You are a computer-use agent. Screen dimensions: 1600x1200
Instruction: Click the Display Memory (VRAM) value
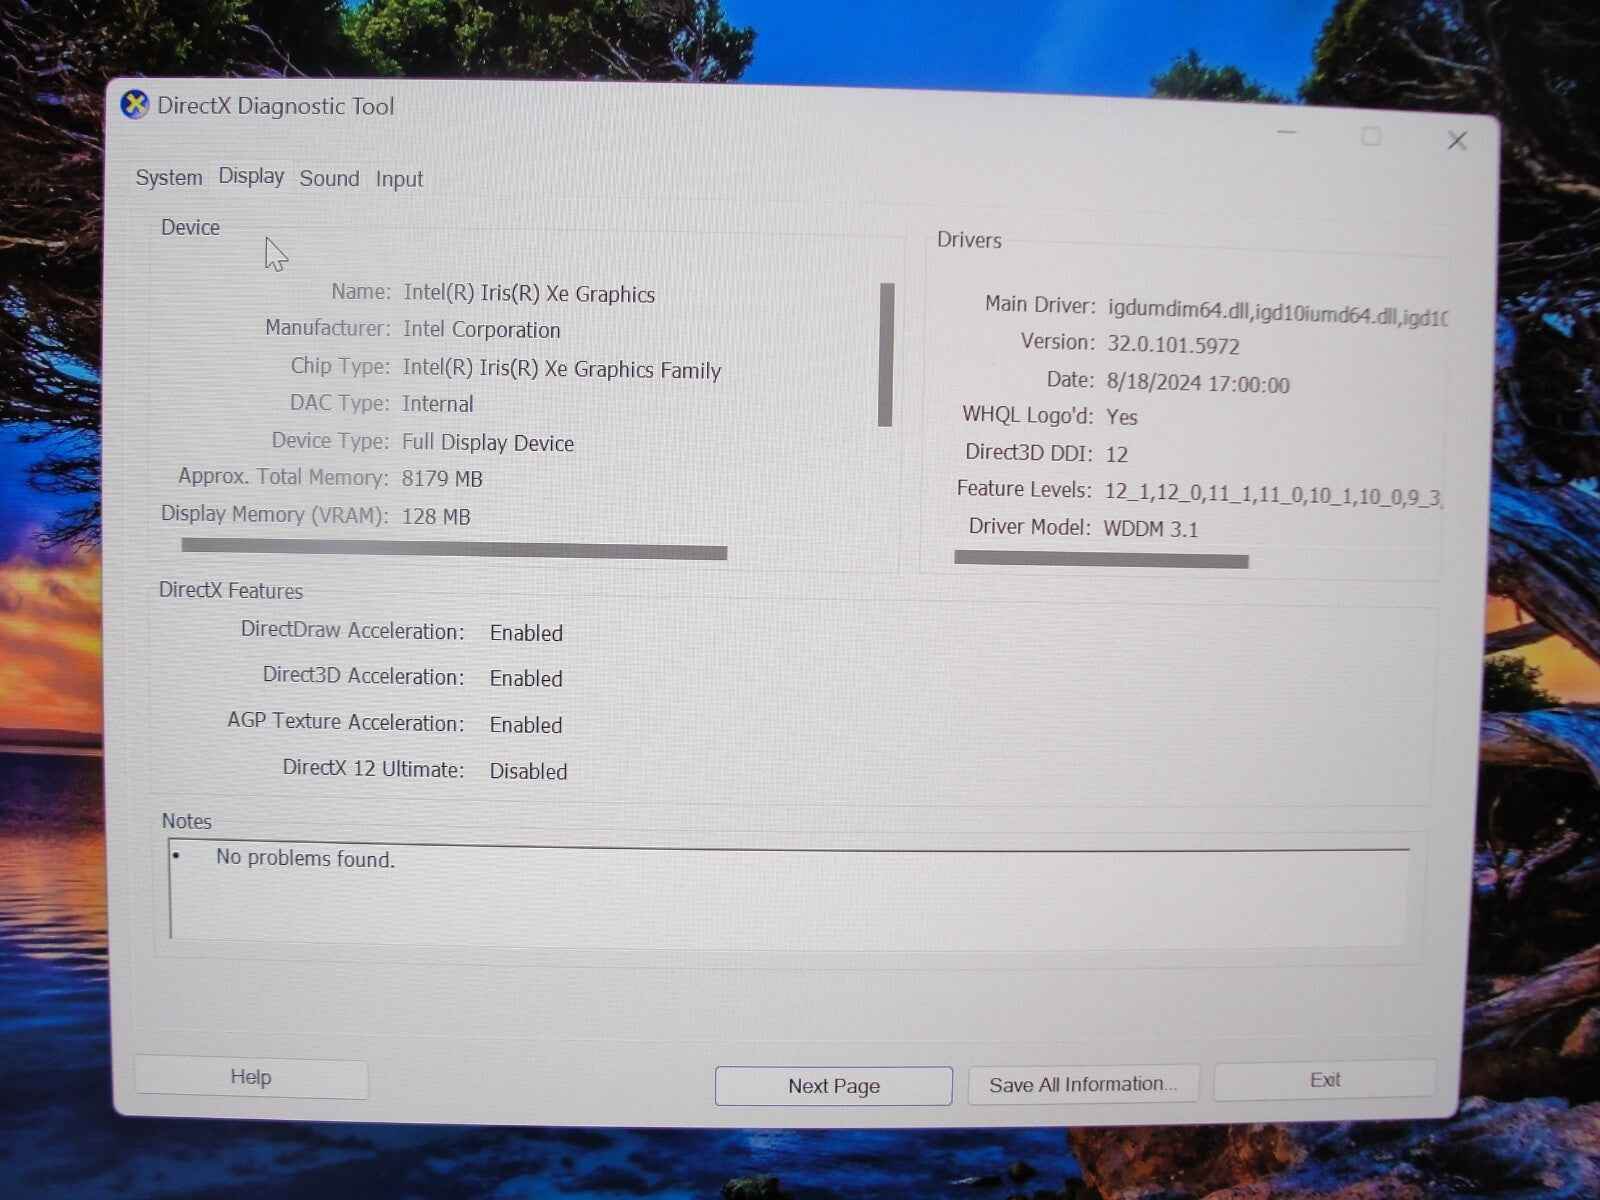[x=434, y=516]
